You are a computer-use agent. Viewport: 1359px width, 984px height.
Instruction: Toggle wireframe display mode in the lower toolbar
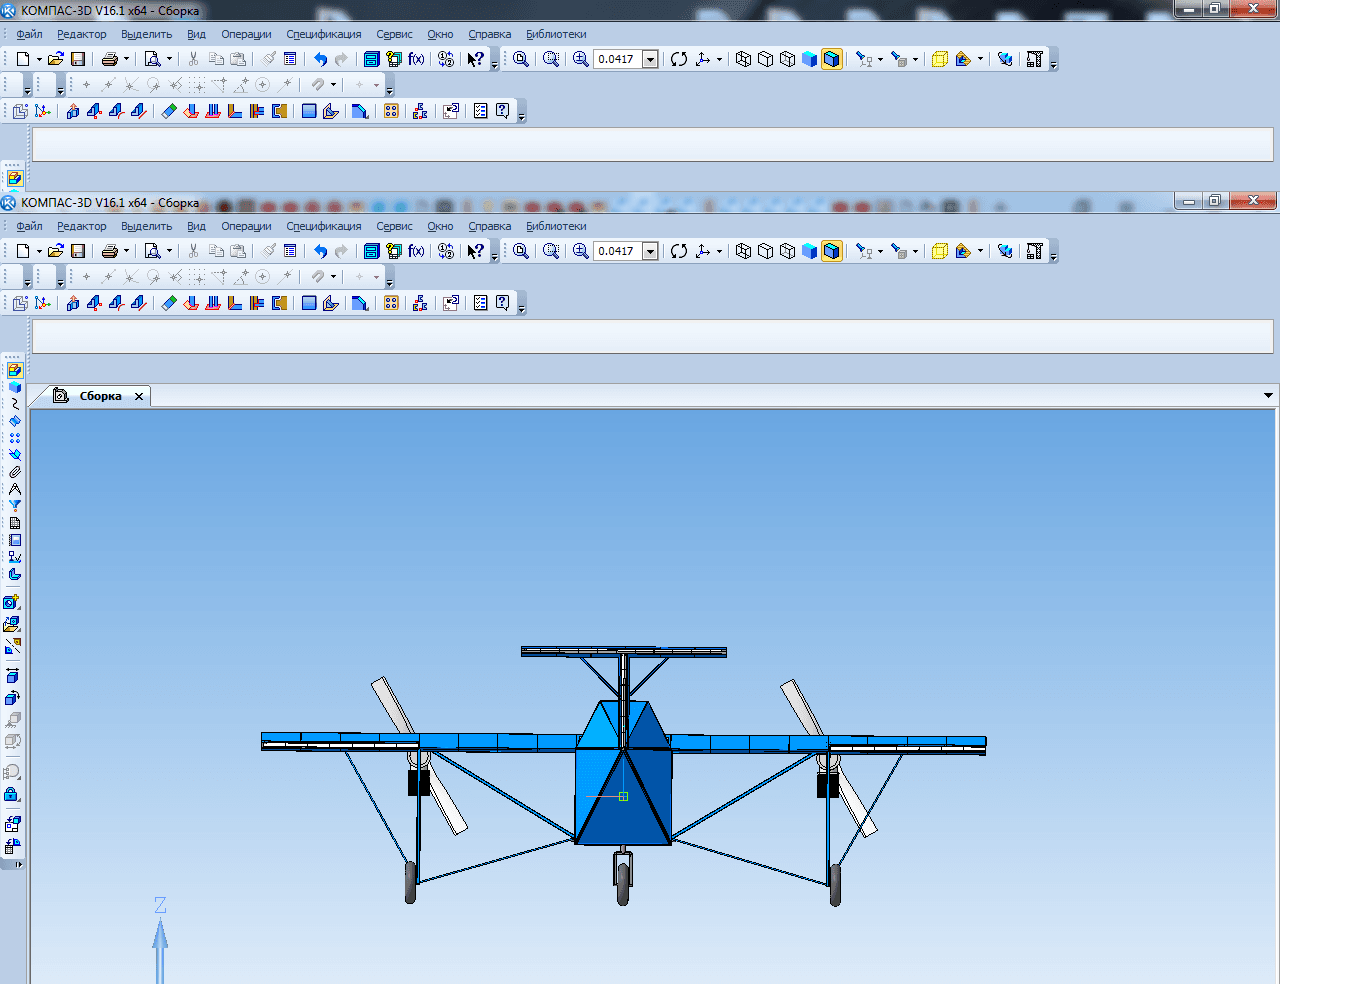pos(743,251)
